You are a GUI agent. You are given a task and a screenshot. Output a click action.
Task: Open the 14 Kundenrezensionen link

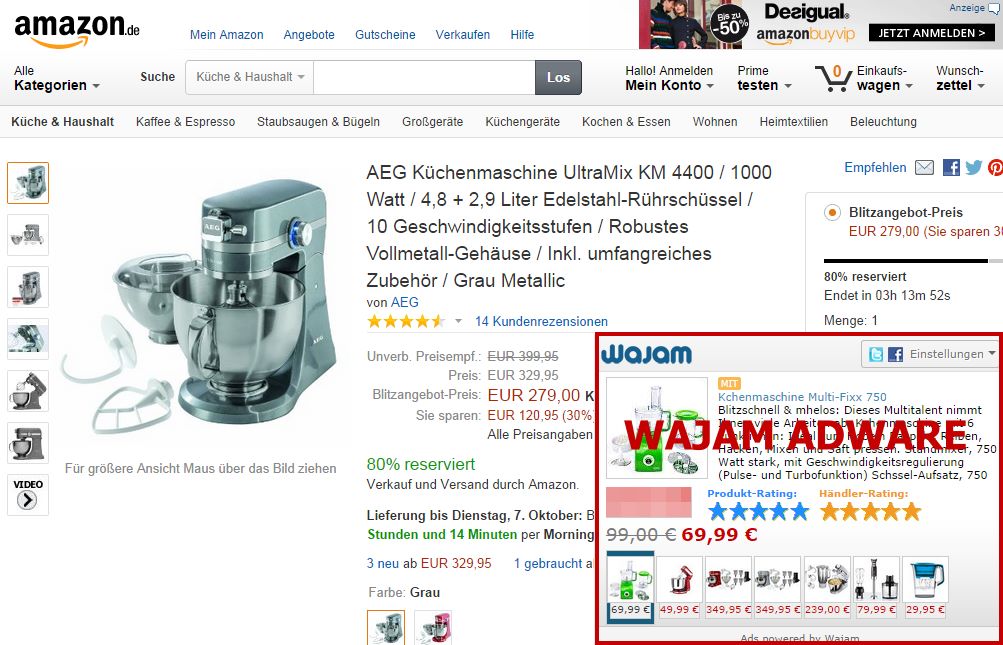click(x=541, y=321)
